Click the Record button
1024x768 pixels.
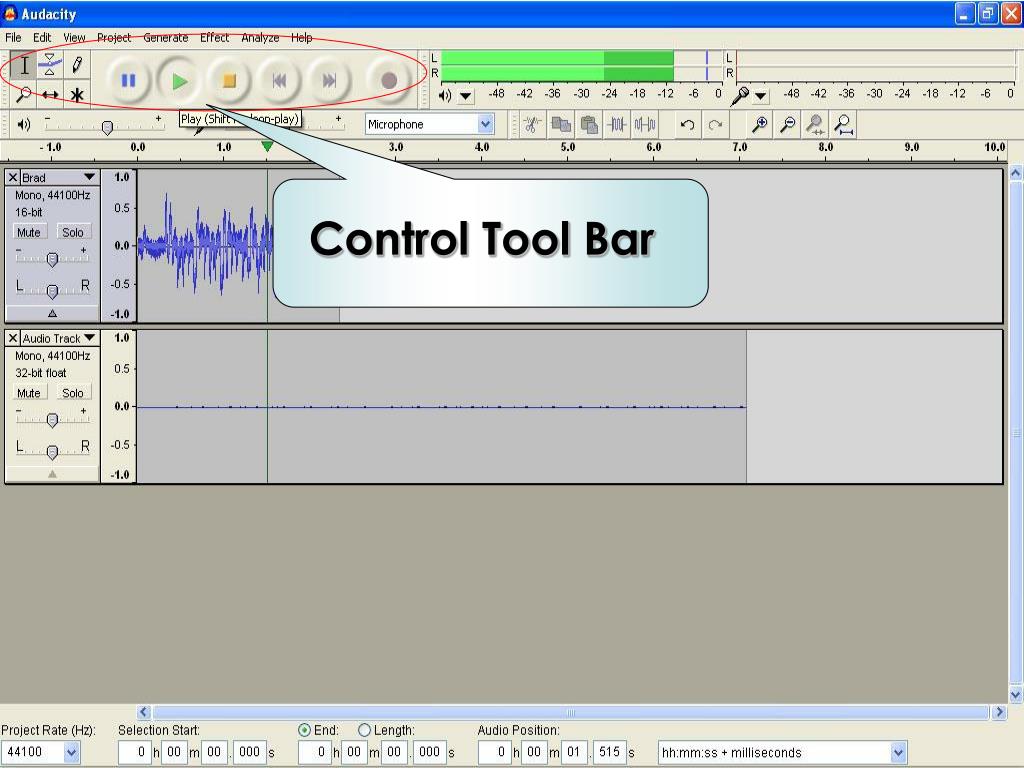pyautogui.click(x=389, y=80)
